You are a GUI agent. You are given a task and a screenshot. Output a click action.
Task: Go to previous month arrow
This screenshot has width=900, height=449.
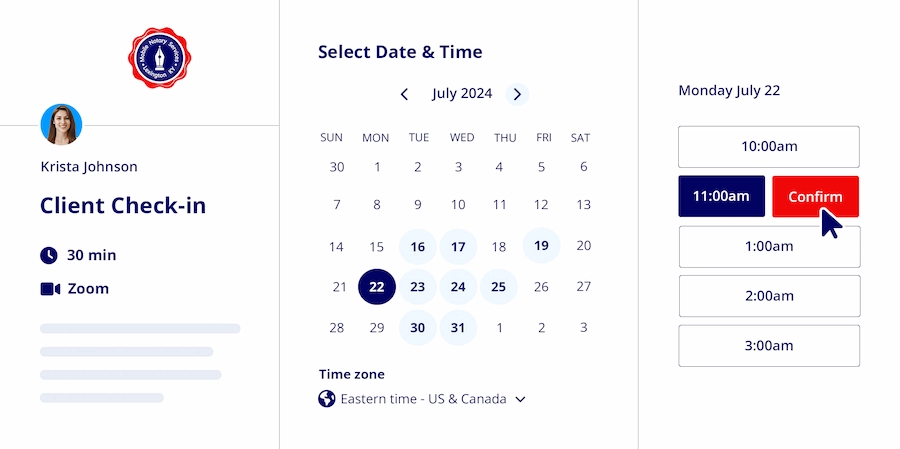click(x=404, y=94)
